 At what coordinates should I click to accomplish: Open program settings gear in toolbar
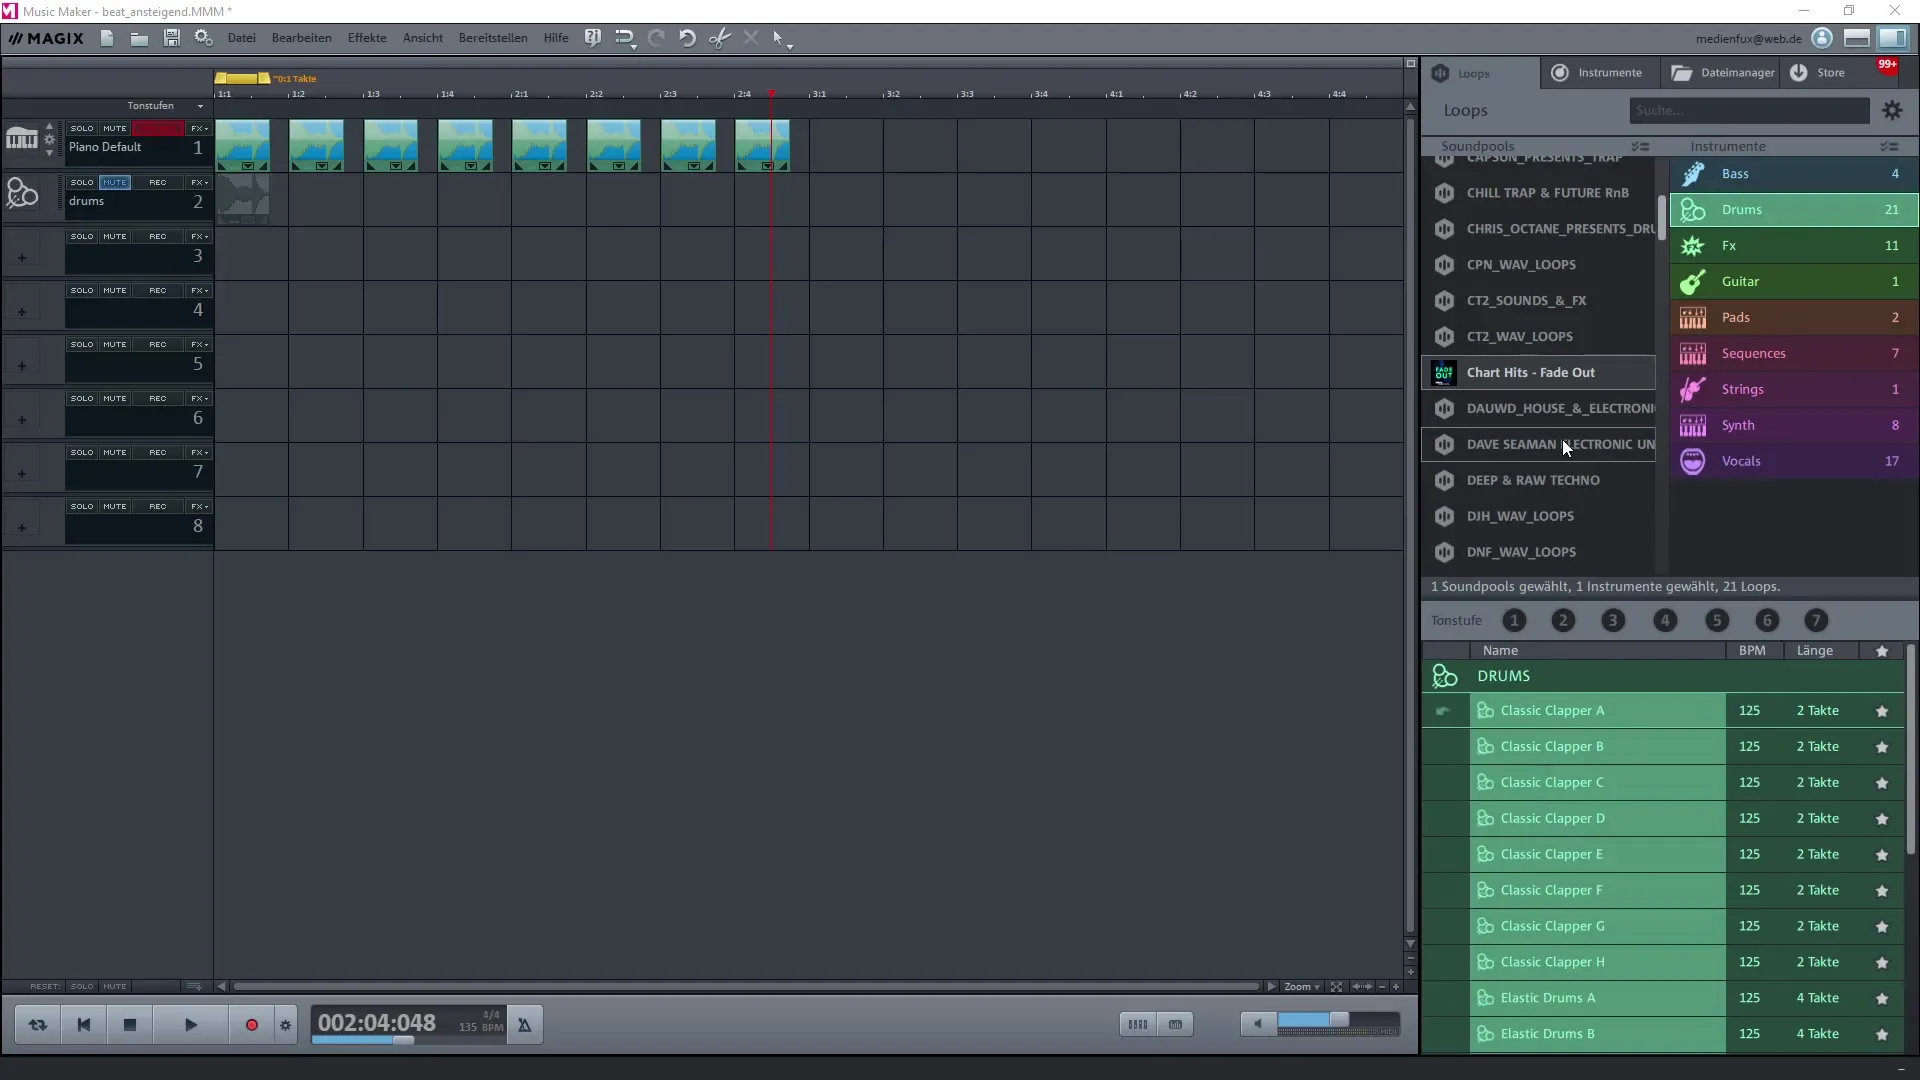203,38
